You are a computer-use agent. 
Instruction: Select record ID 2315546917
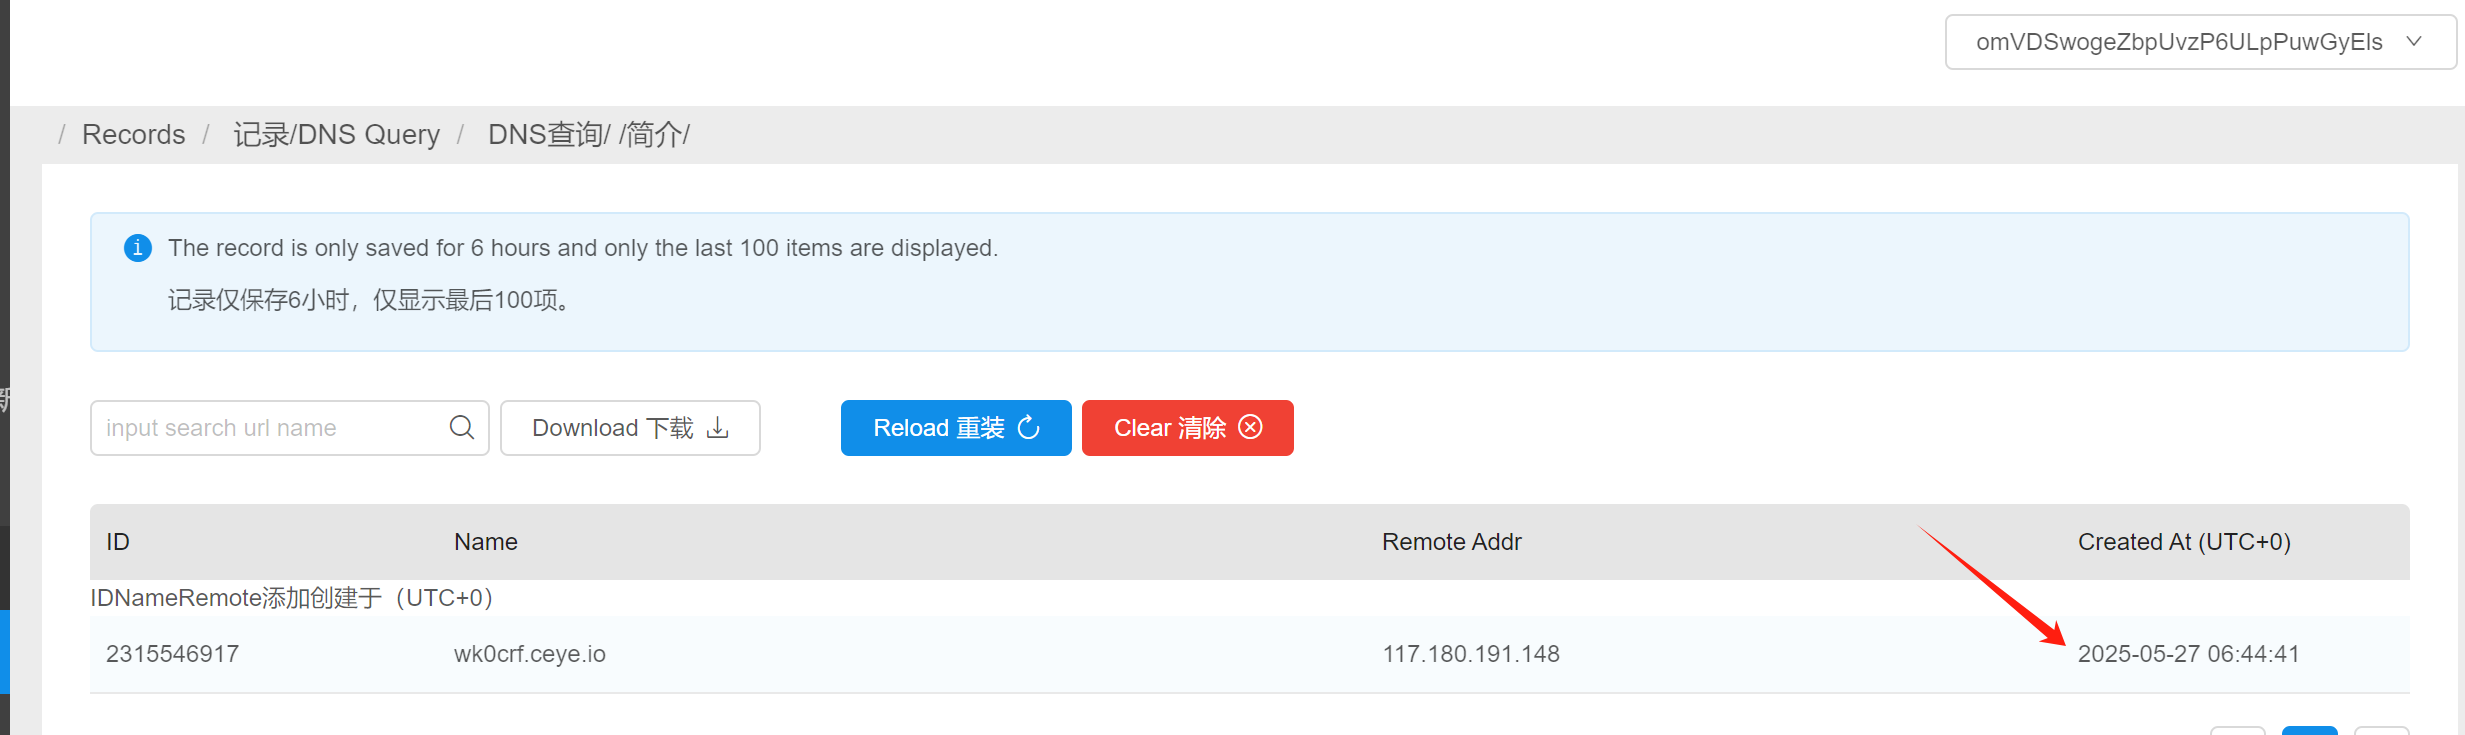[x=173, y=654]
